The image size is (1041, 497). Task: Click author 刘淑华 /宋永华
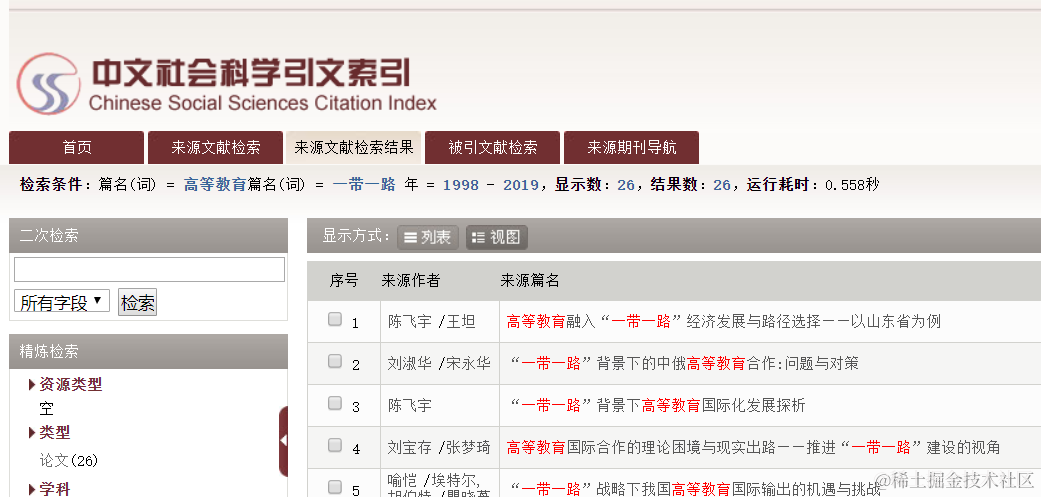(439, 363)
